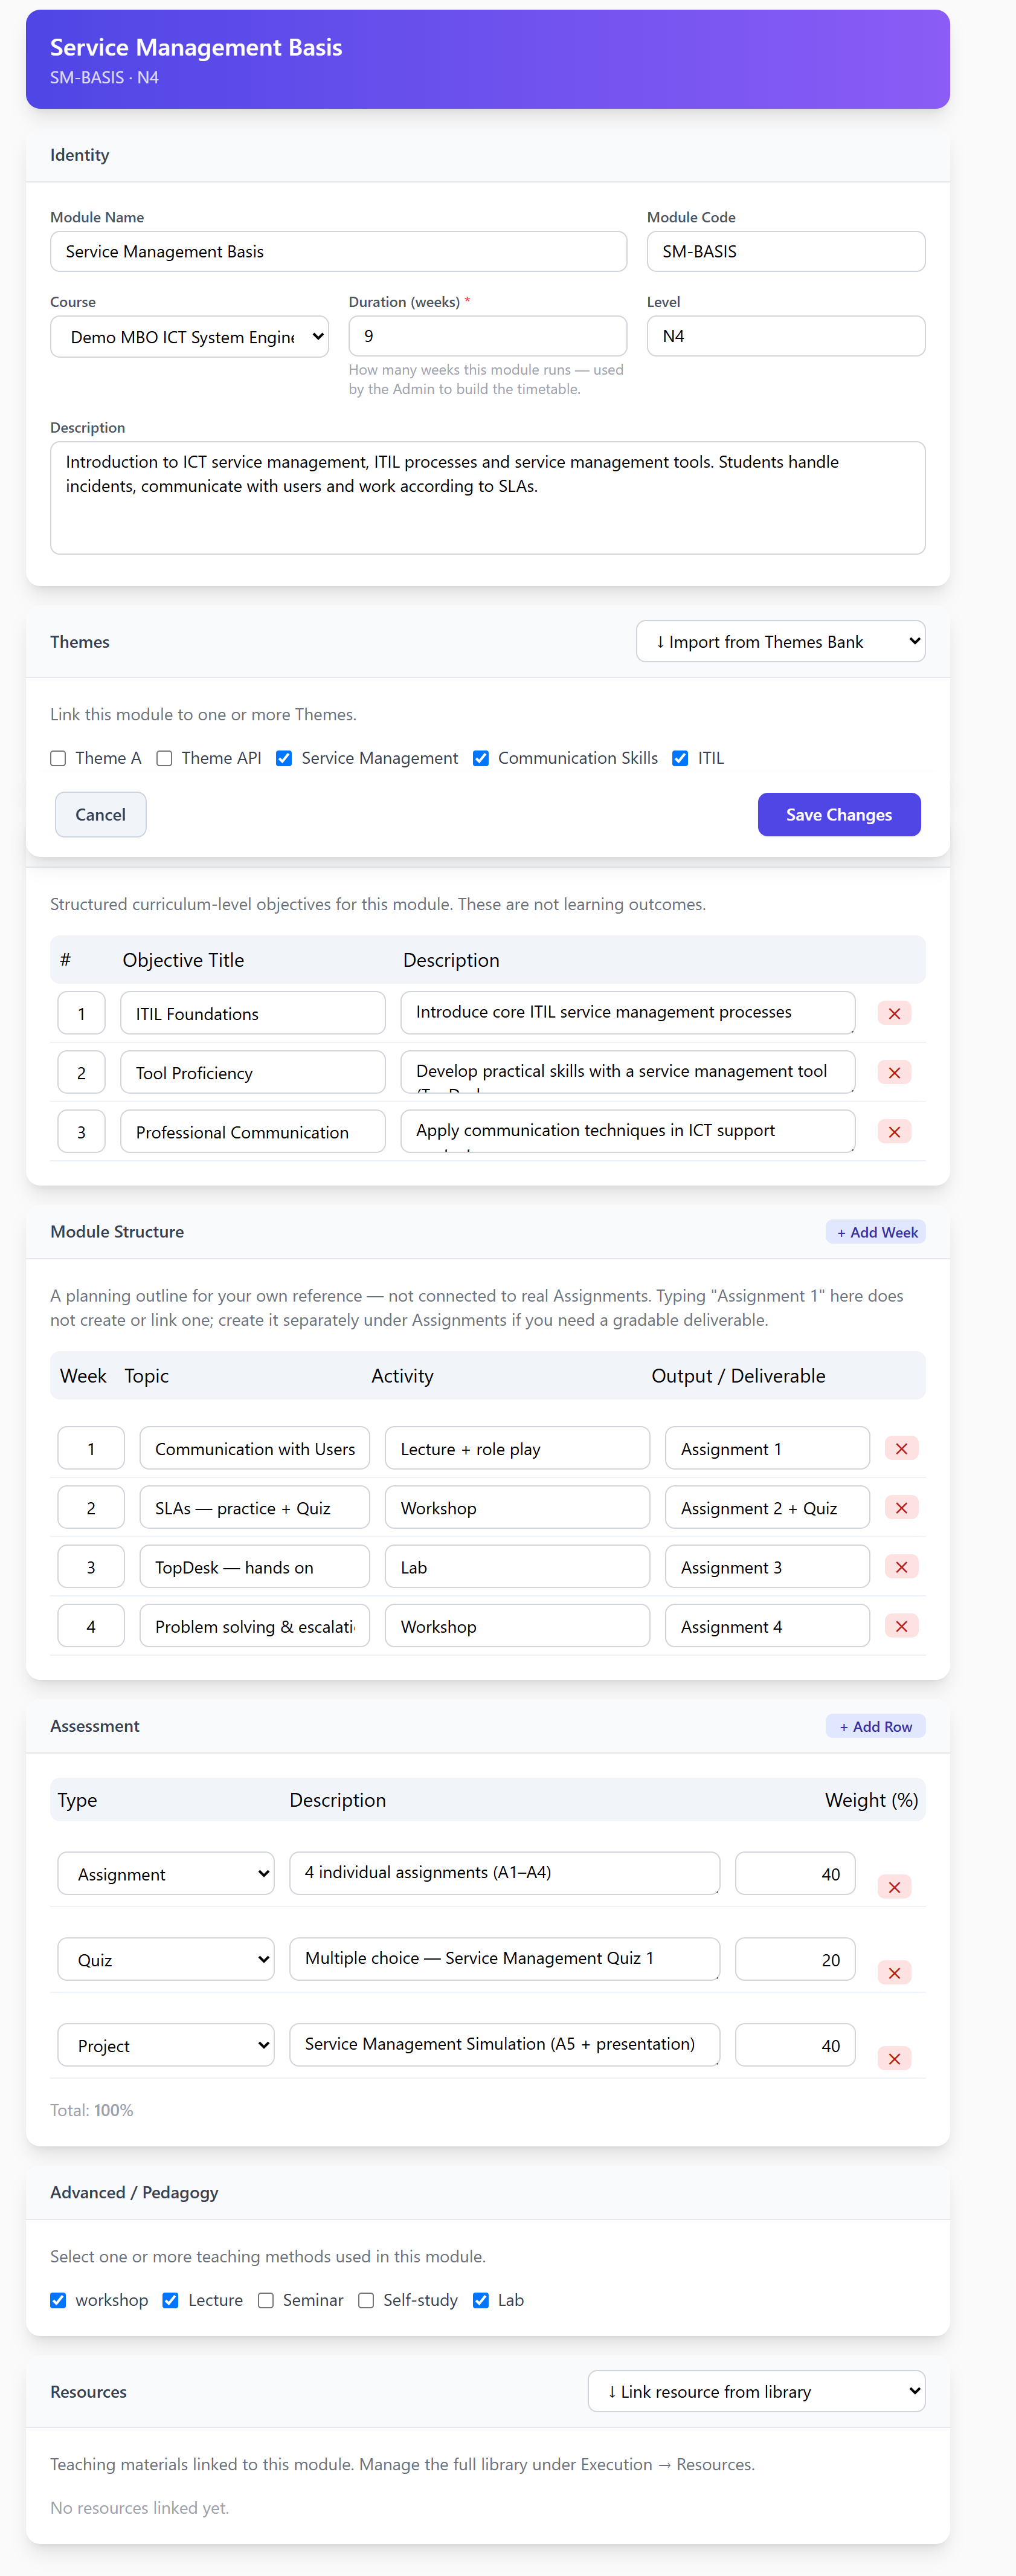Edit the Module Name field
The width and height of the screenshot is (1016, 2576).
338,251
